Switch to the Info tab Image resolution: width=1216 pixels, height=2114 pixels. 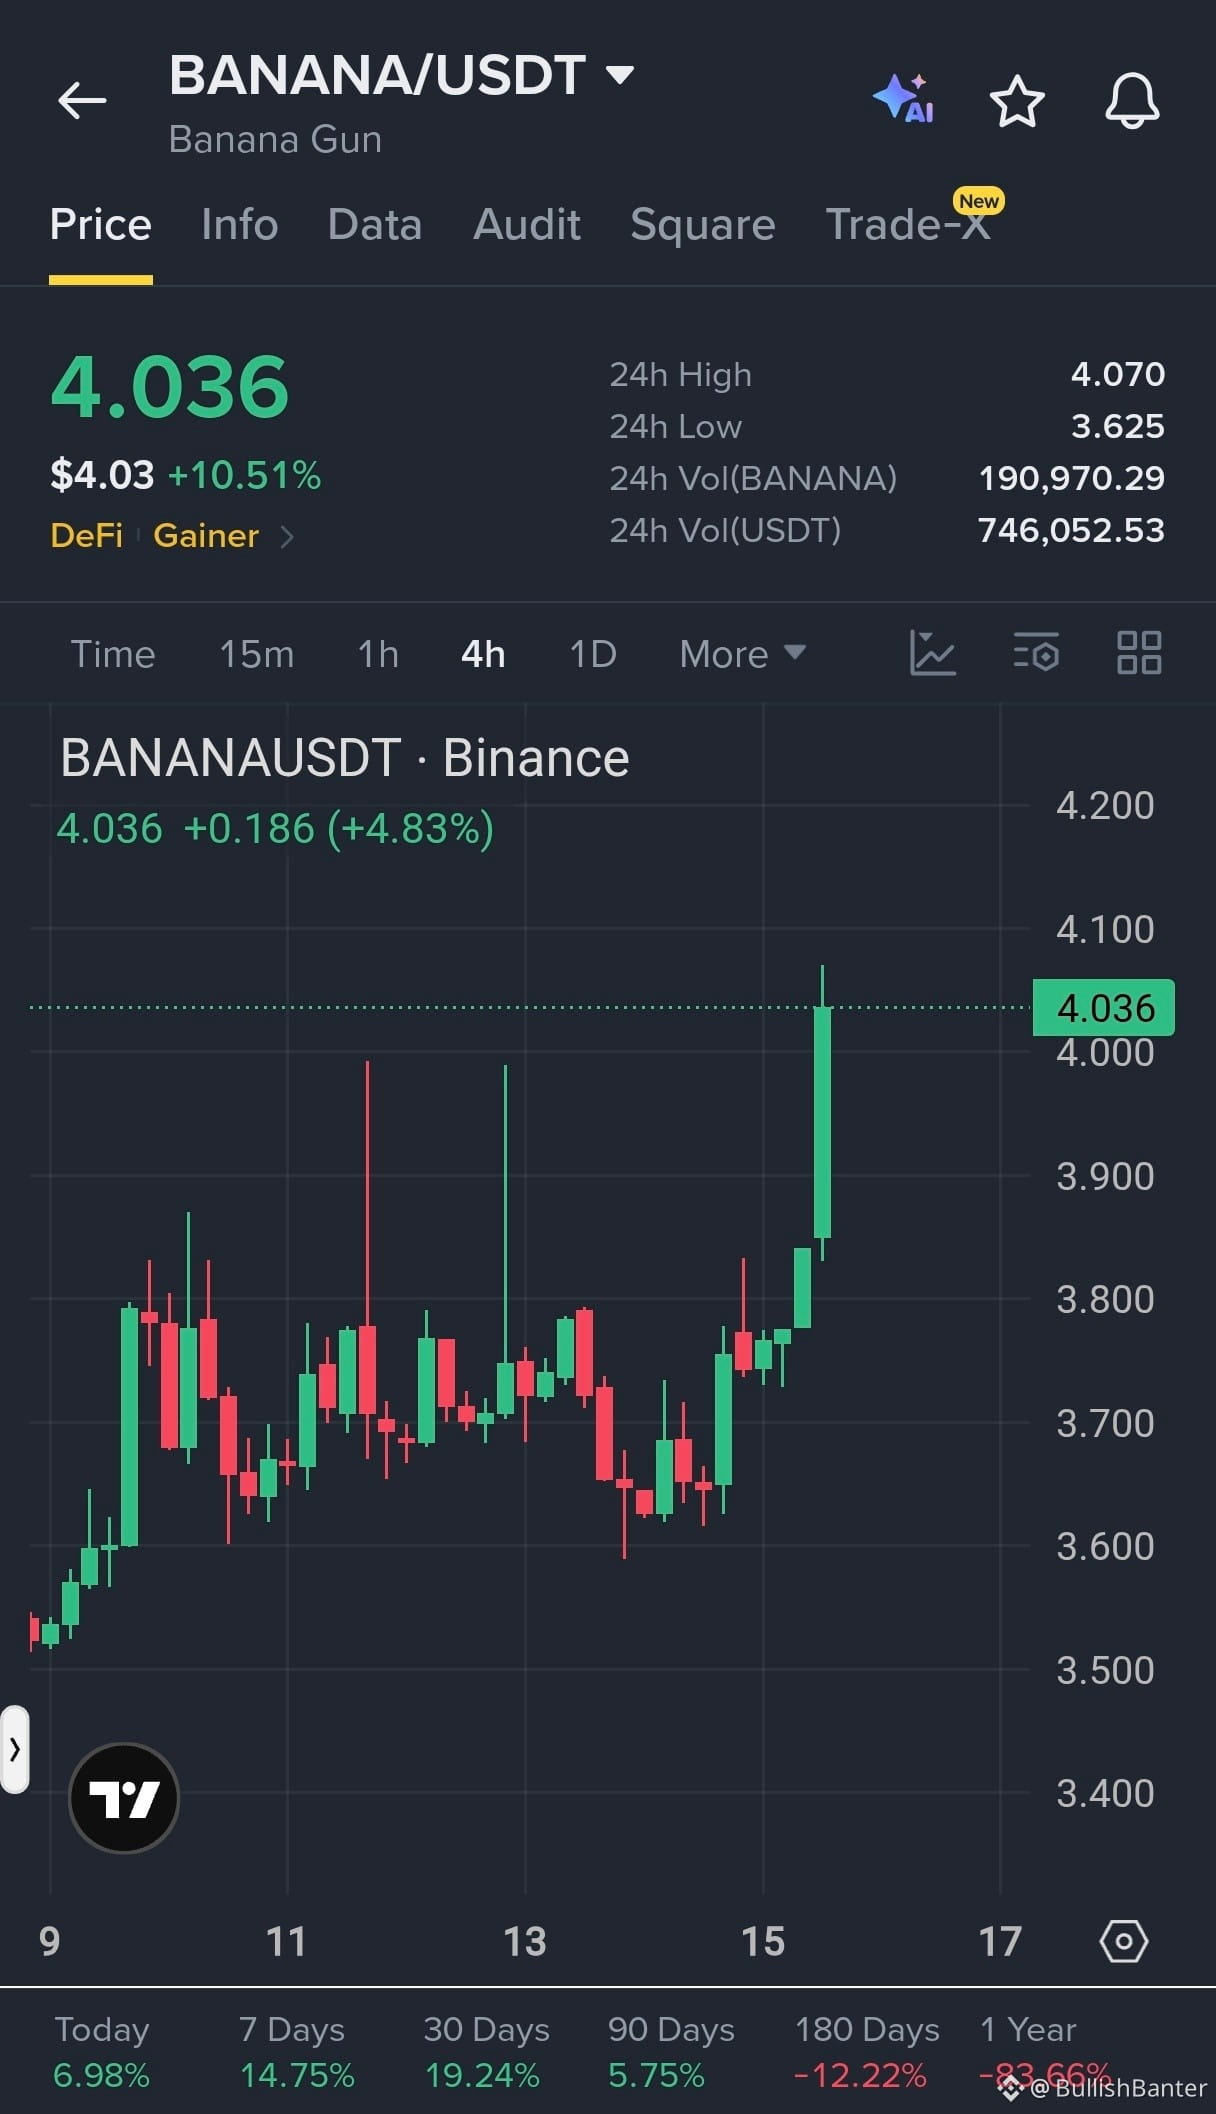coord(239,225)
